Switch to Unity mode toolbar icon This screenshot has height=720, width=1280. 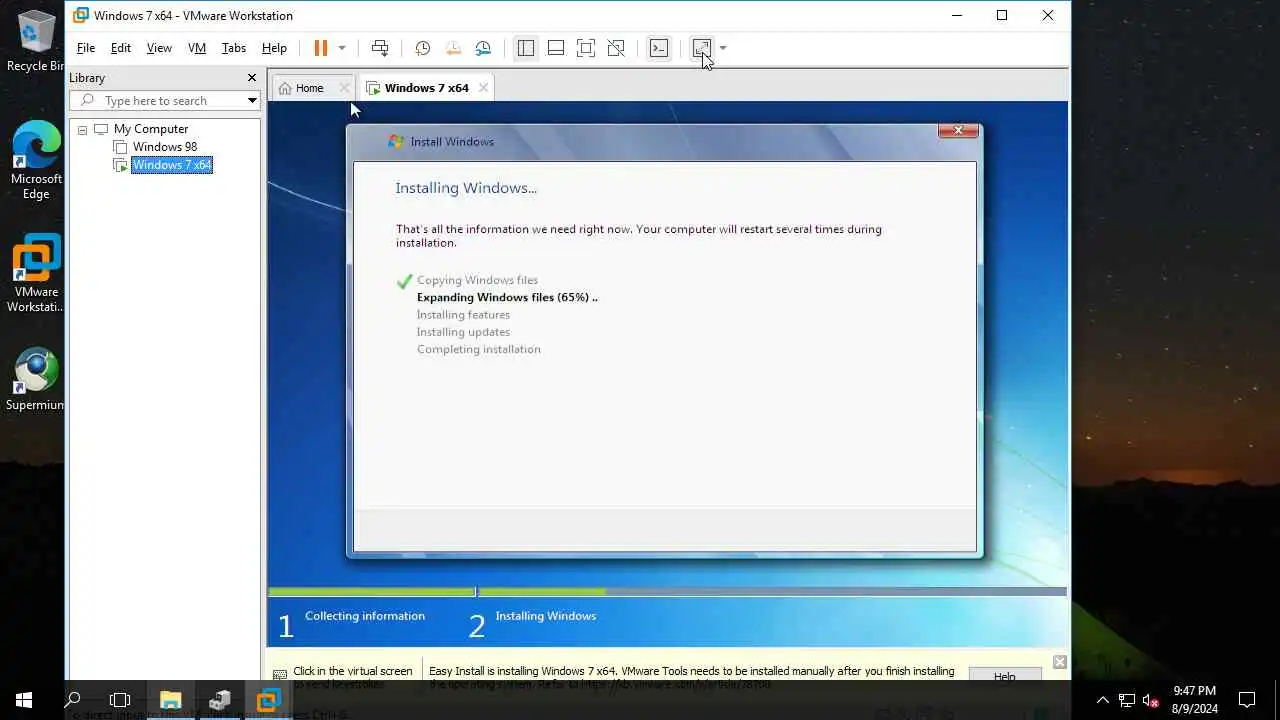tap(616, 48)
